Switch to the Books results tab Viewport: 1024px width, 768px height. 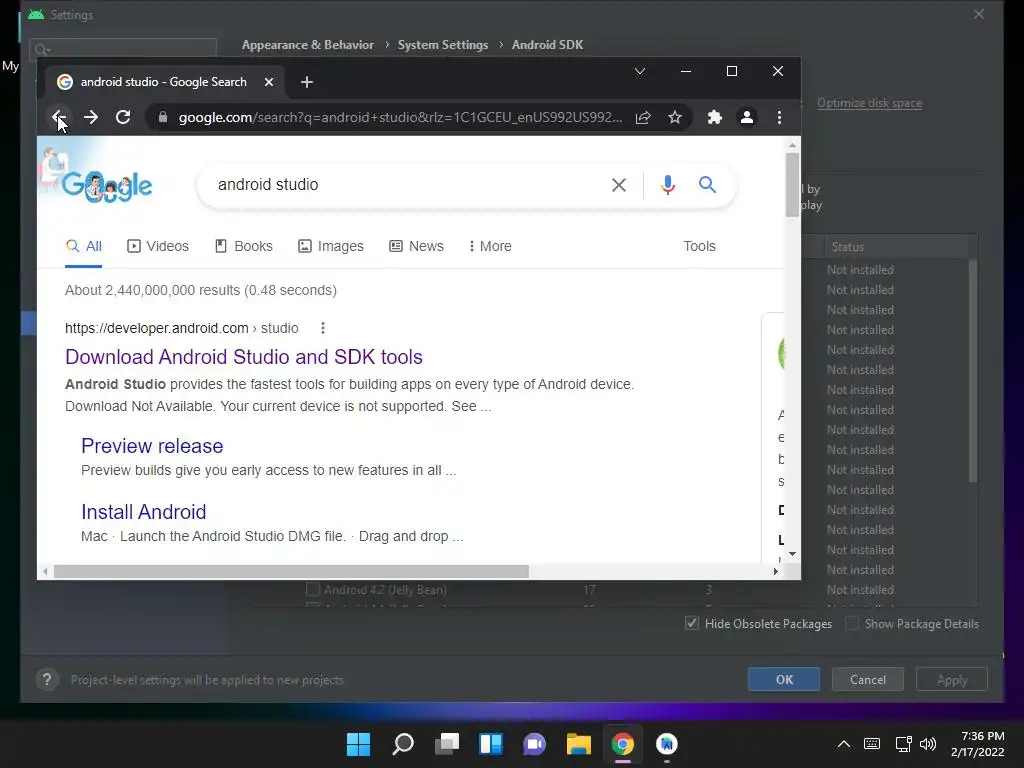point(244,247)
